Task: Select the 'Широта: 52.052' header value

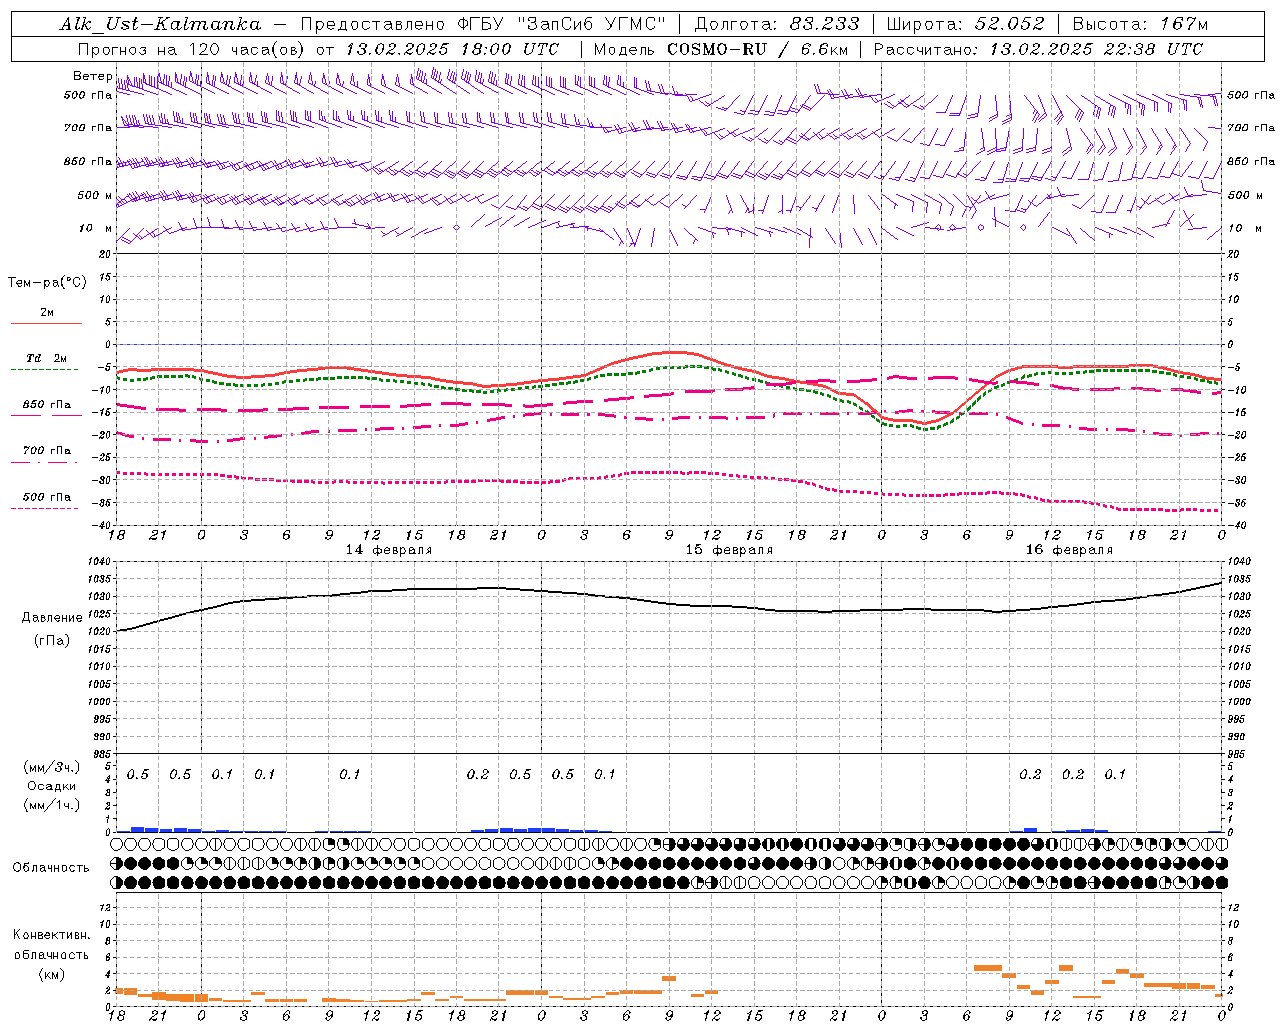Action: (966, 24)
